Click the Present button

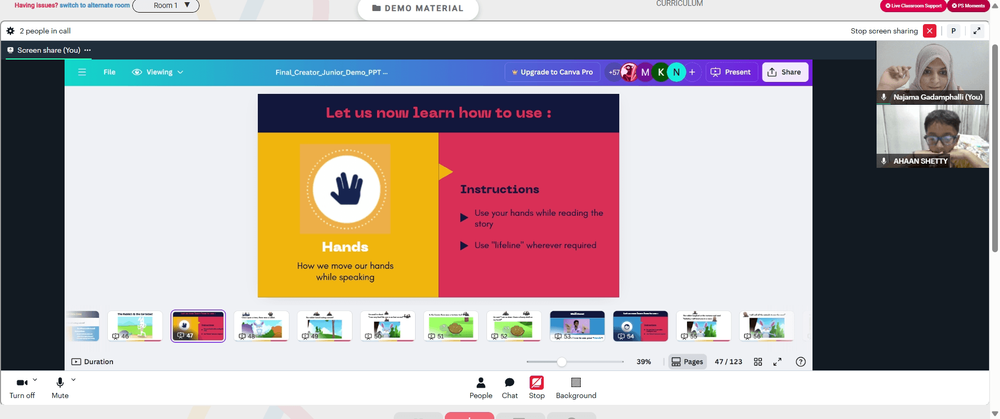[x=731, y=72]
